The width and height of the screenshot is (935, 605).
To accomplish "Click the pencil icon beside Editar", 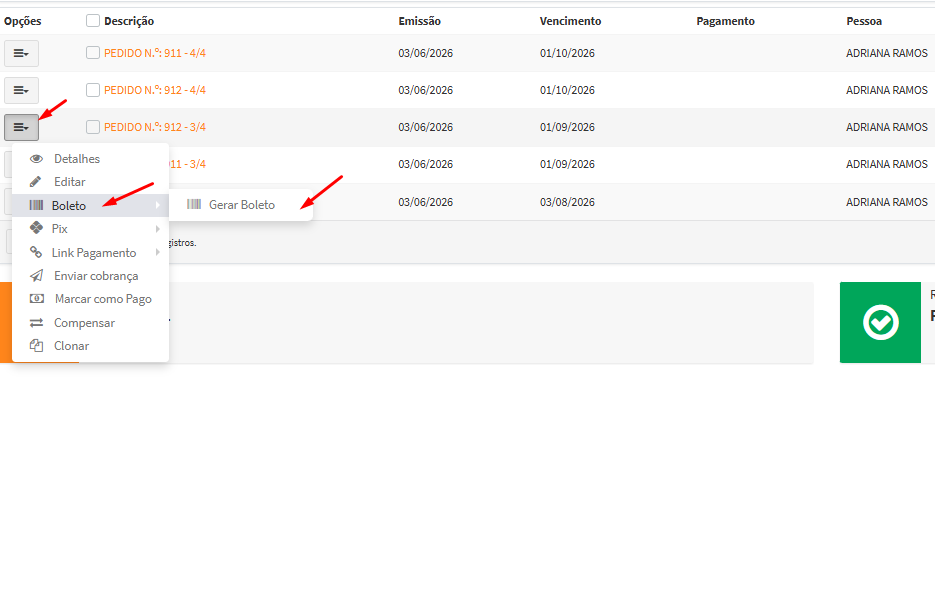I will [36, 182].
